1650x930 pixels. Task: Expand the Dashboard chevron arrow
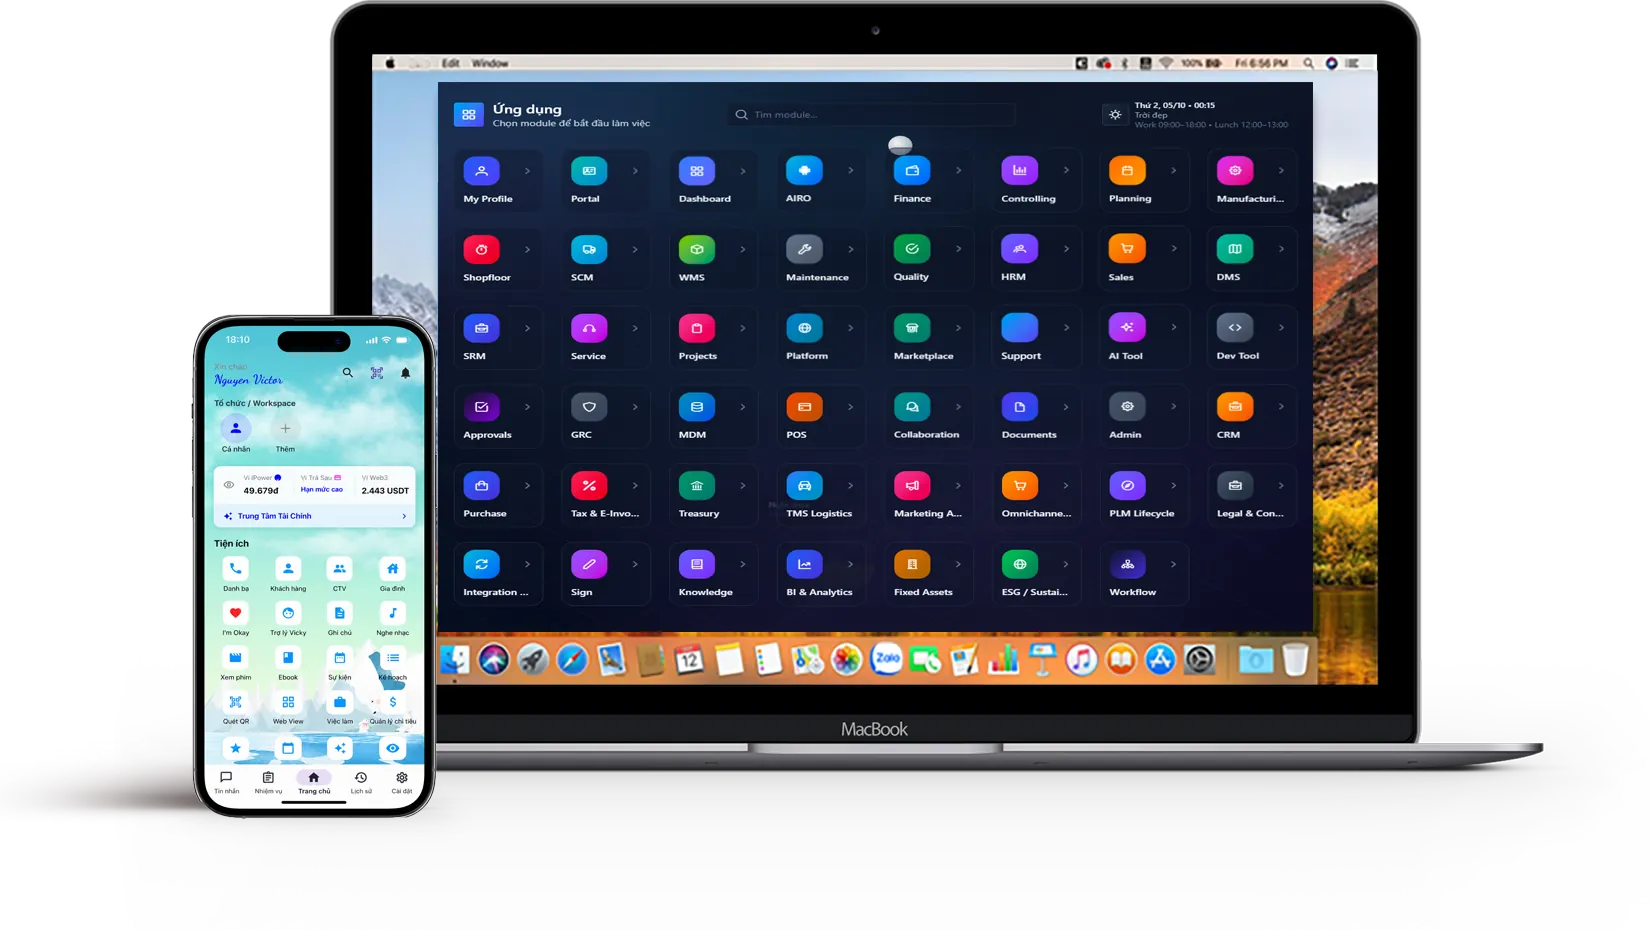pyautogui.click(x=743, y=171)
